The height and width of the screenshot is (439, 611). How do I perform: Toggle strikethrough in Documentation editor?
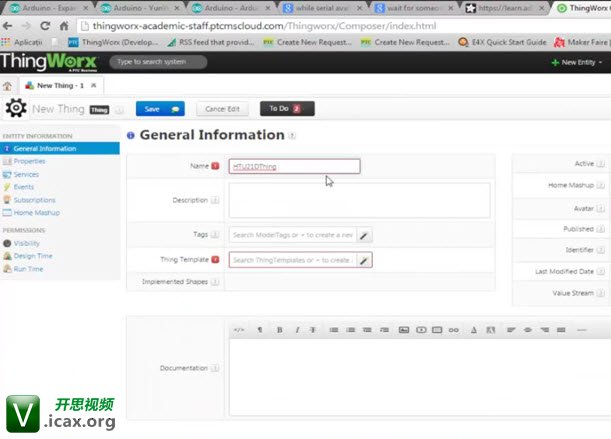(x=313, y=330)
